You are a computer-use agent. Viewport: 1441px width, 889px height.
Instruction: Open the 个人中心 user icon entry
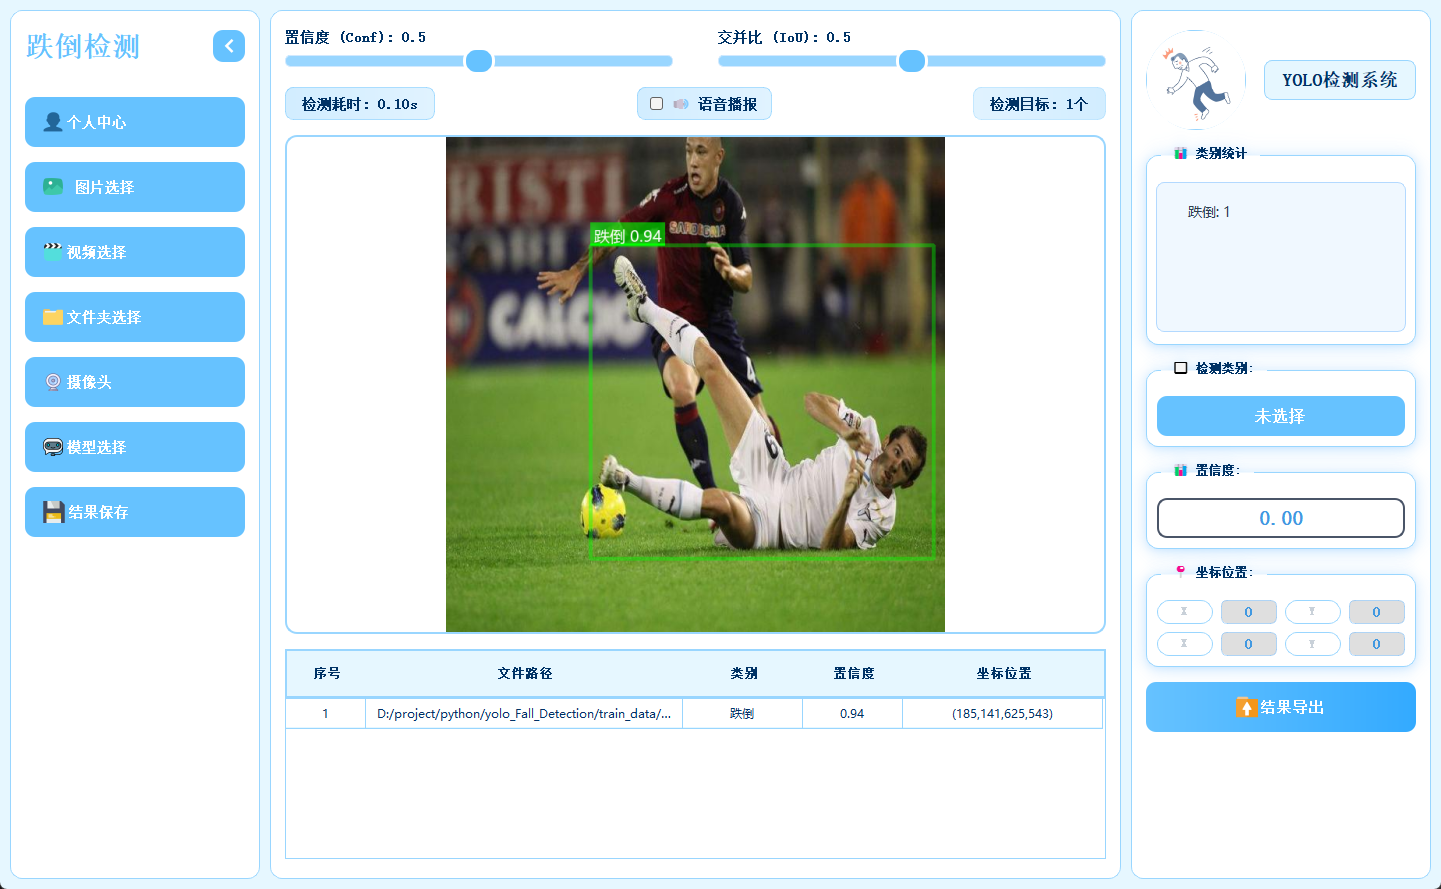(53, 122)
